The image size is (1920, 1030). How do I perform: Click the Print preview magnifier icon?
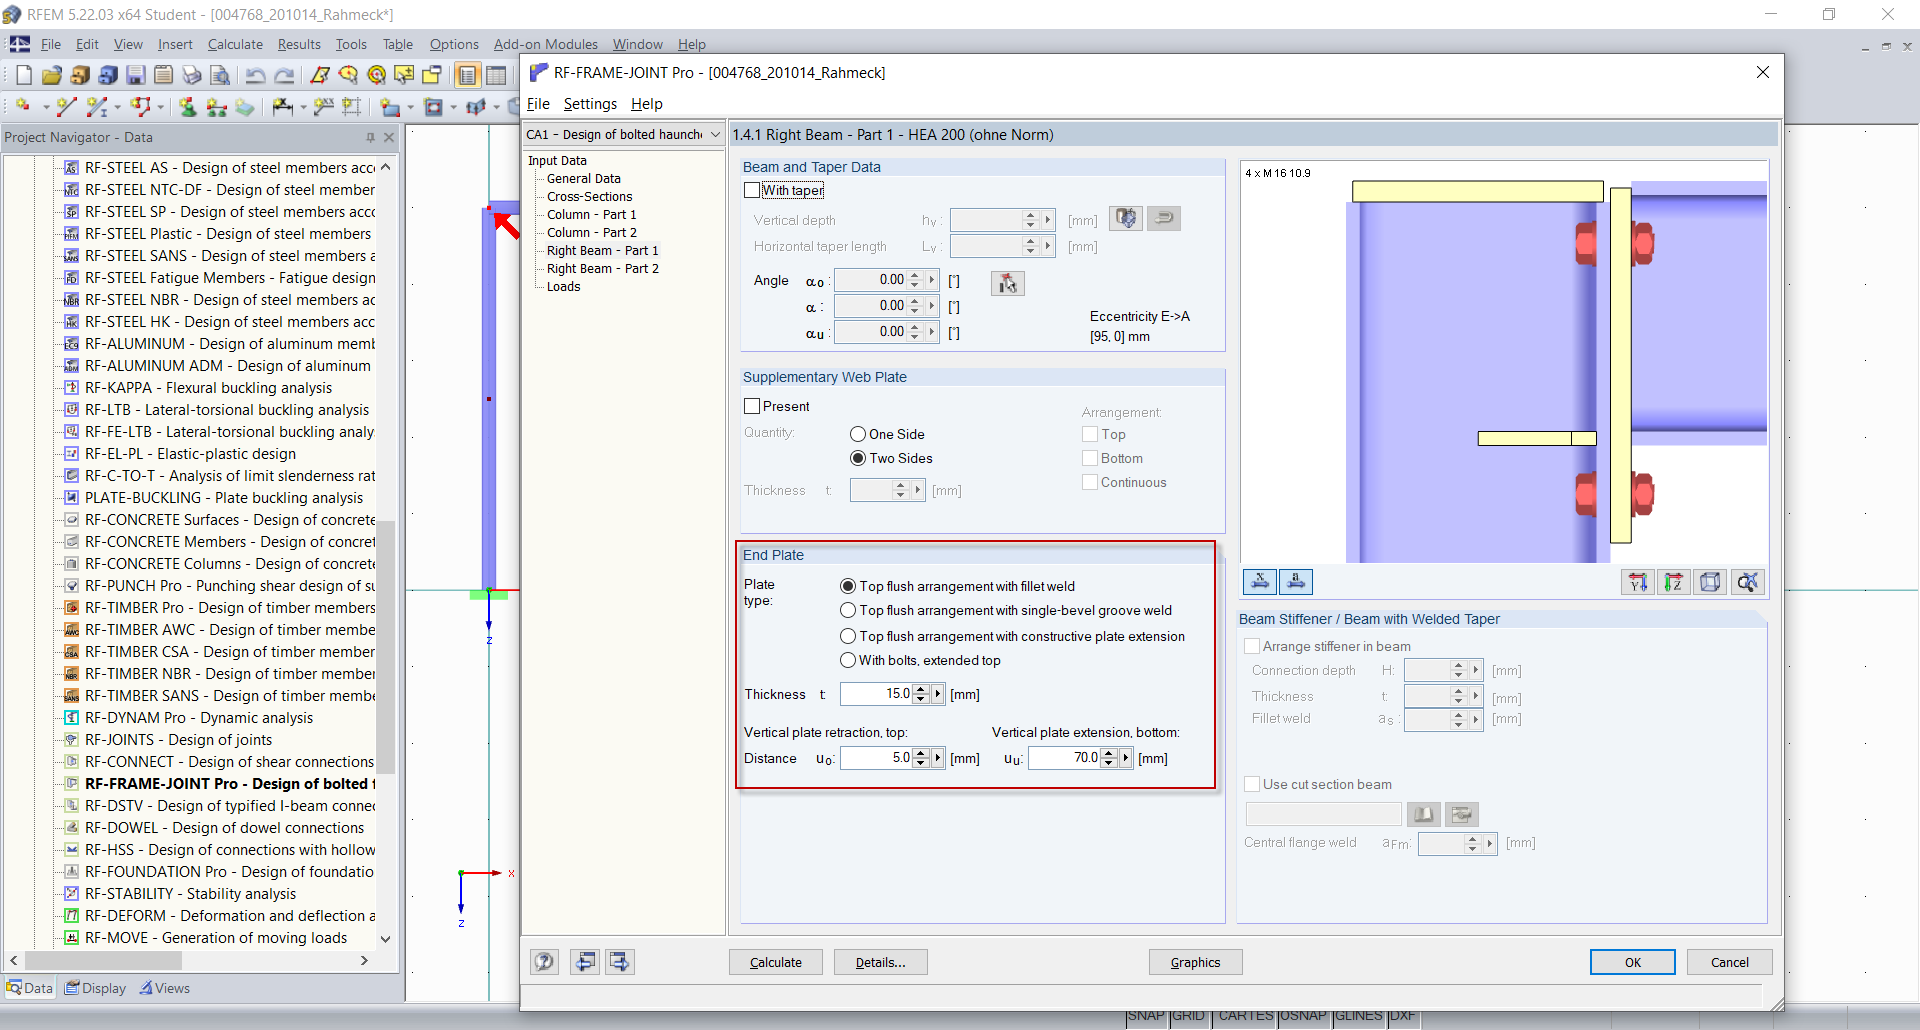[220, 75]
